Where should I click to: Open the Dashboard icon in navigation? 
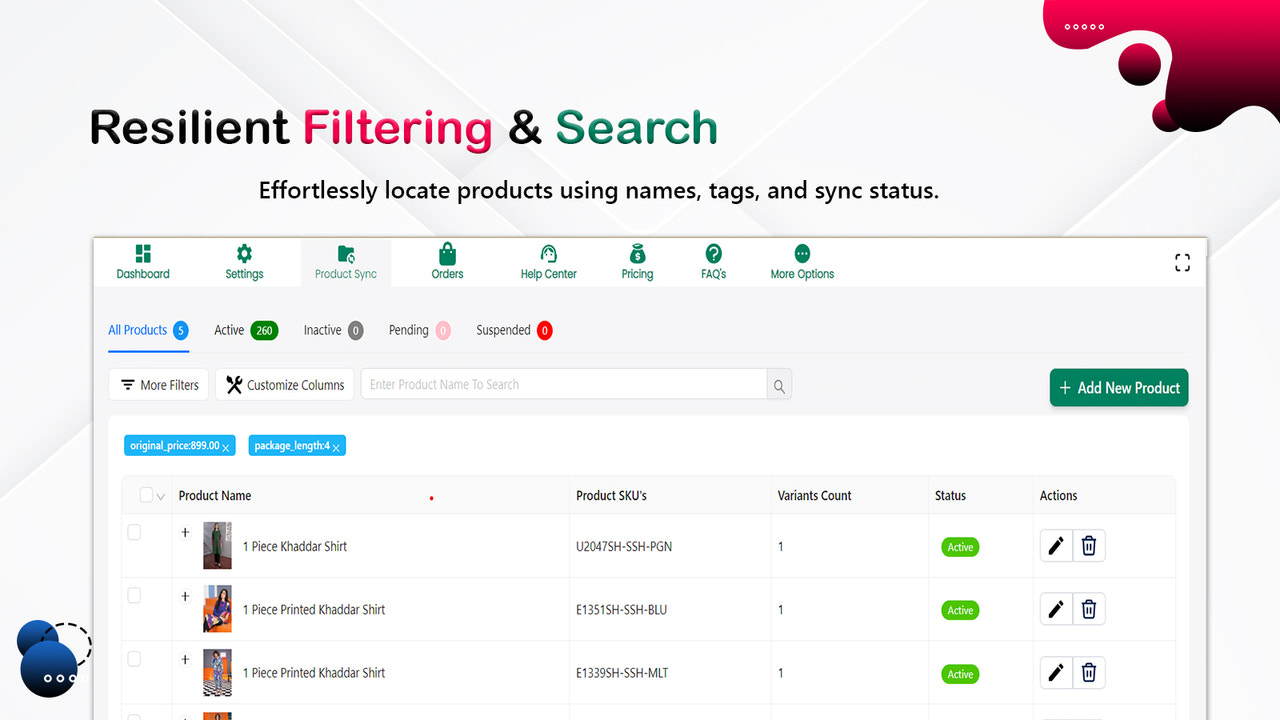tap(142, 252)
